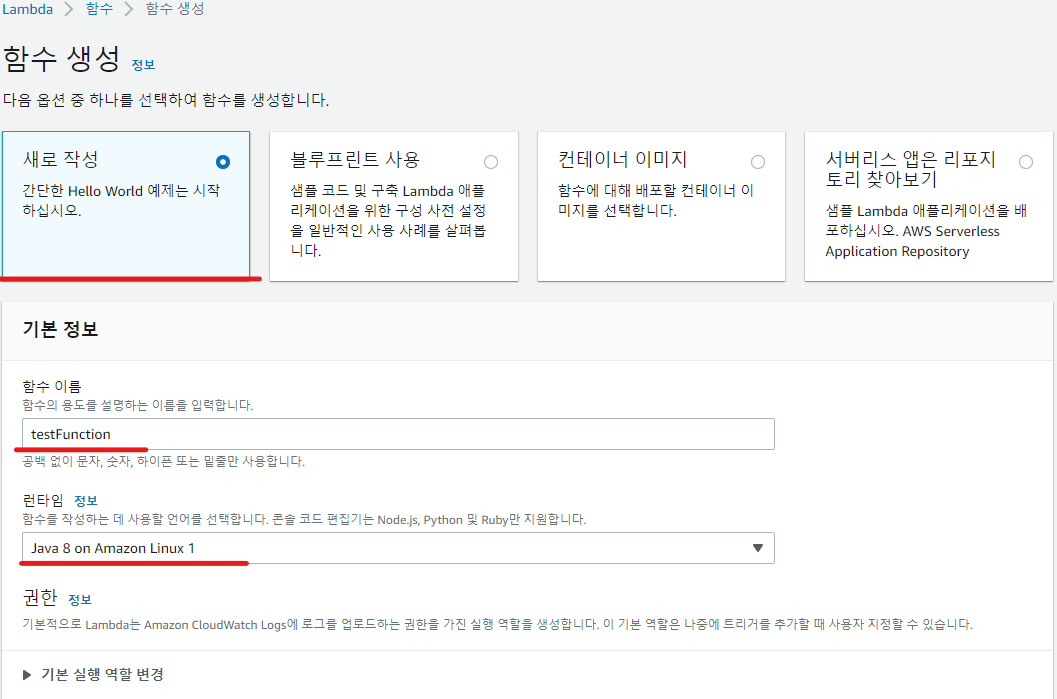This screenshot has width=1057, height=699.
Task: Click the 런타임 field label
Action: [42, 500]
